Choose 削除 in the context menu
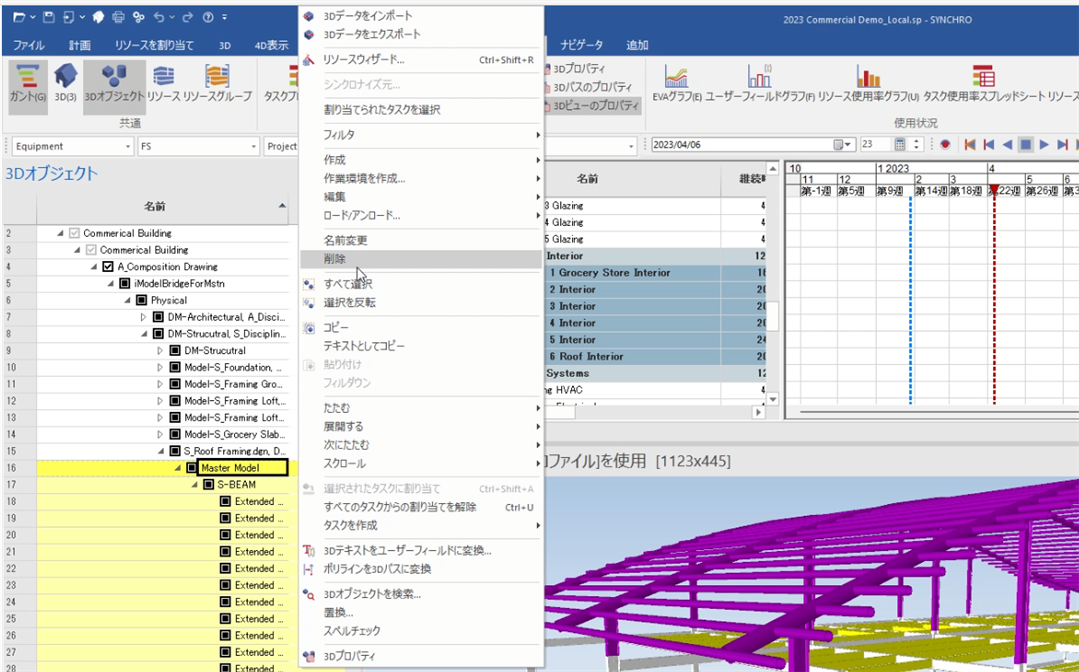Image resolution: width=1079 pixels, height=672 pixels. (x=421, y=259)
